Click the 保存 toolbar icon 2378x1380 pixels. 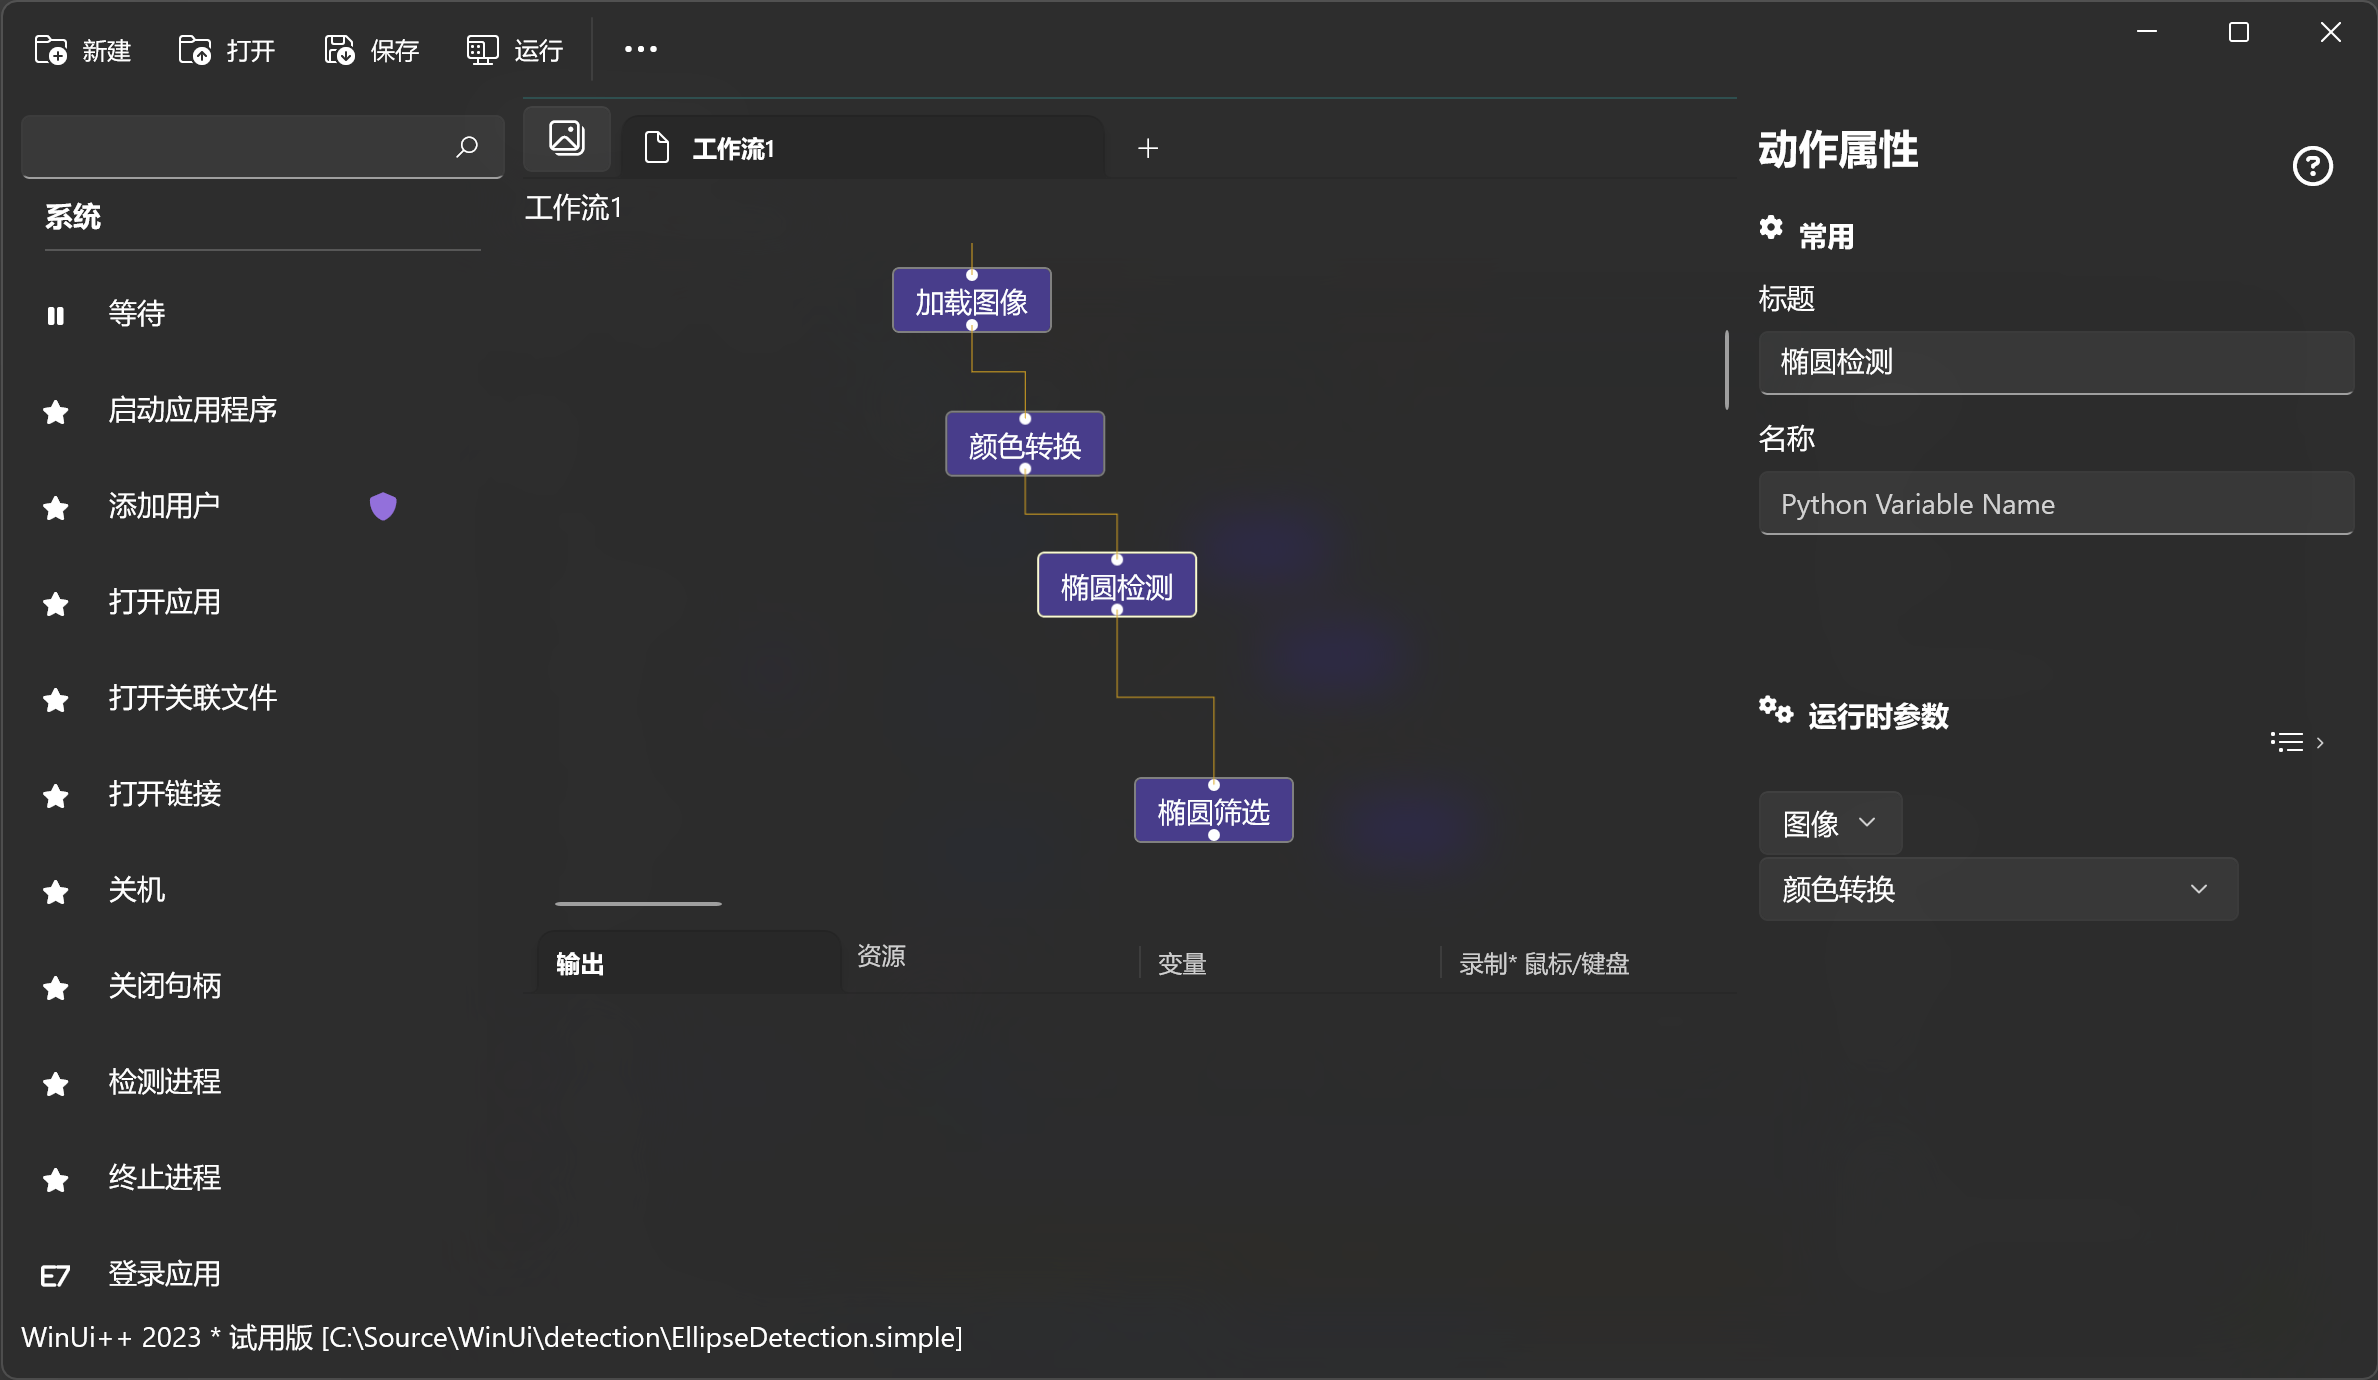click(x=338, y=49)
